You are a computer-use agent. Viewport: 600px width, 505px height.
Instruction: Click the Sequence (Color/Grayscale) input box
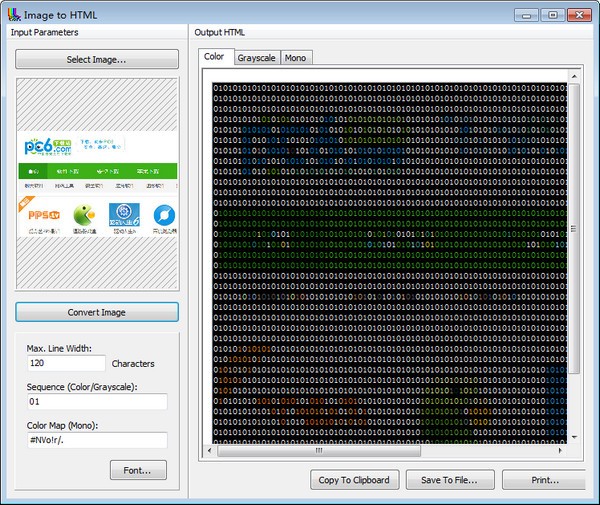pos(97,402)
